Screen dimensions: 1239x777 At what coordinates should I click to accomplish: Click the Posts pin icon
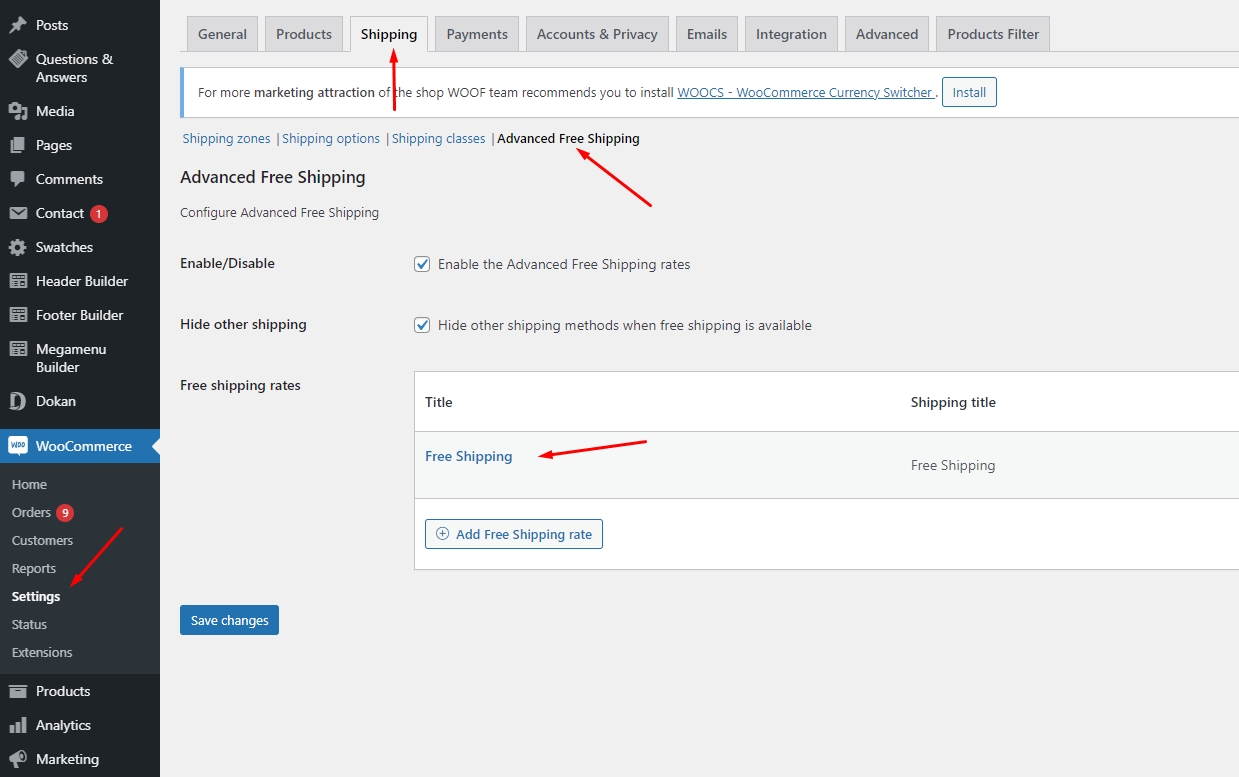[x=18, y=25]
